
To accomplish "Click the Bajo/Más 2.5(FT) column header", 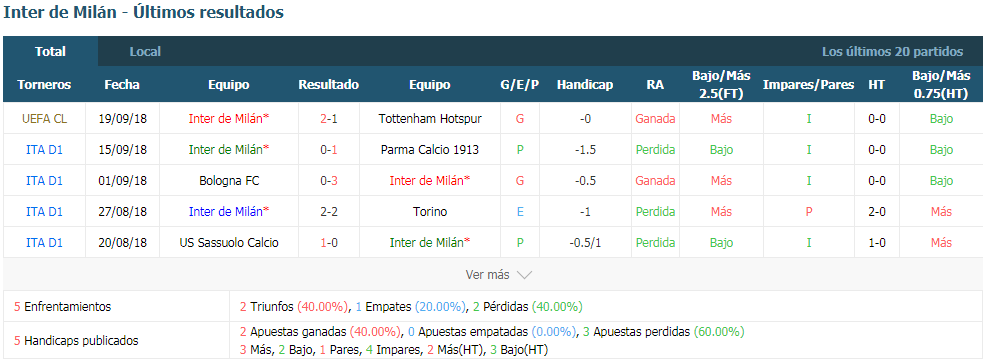I will pos(721,85).
